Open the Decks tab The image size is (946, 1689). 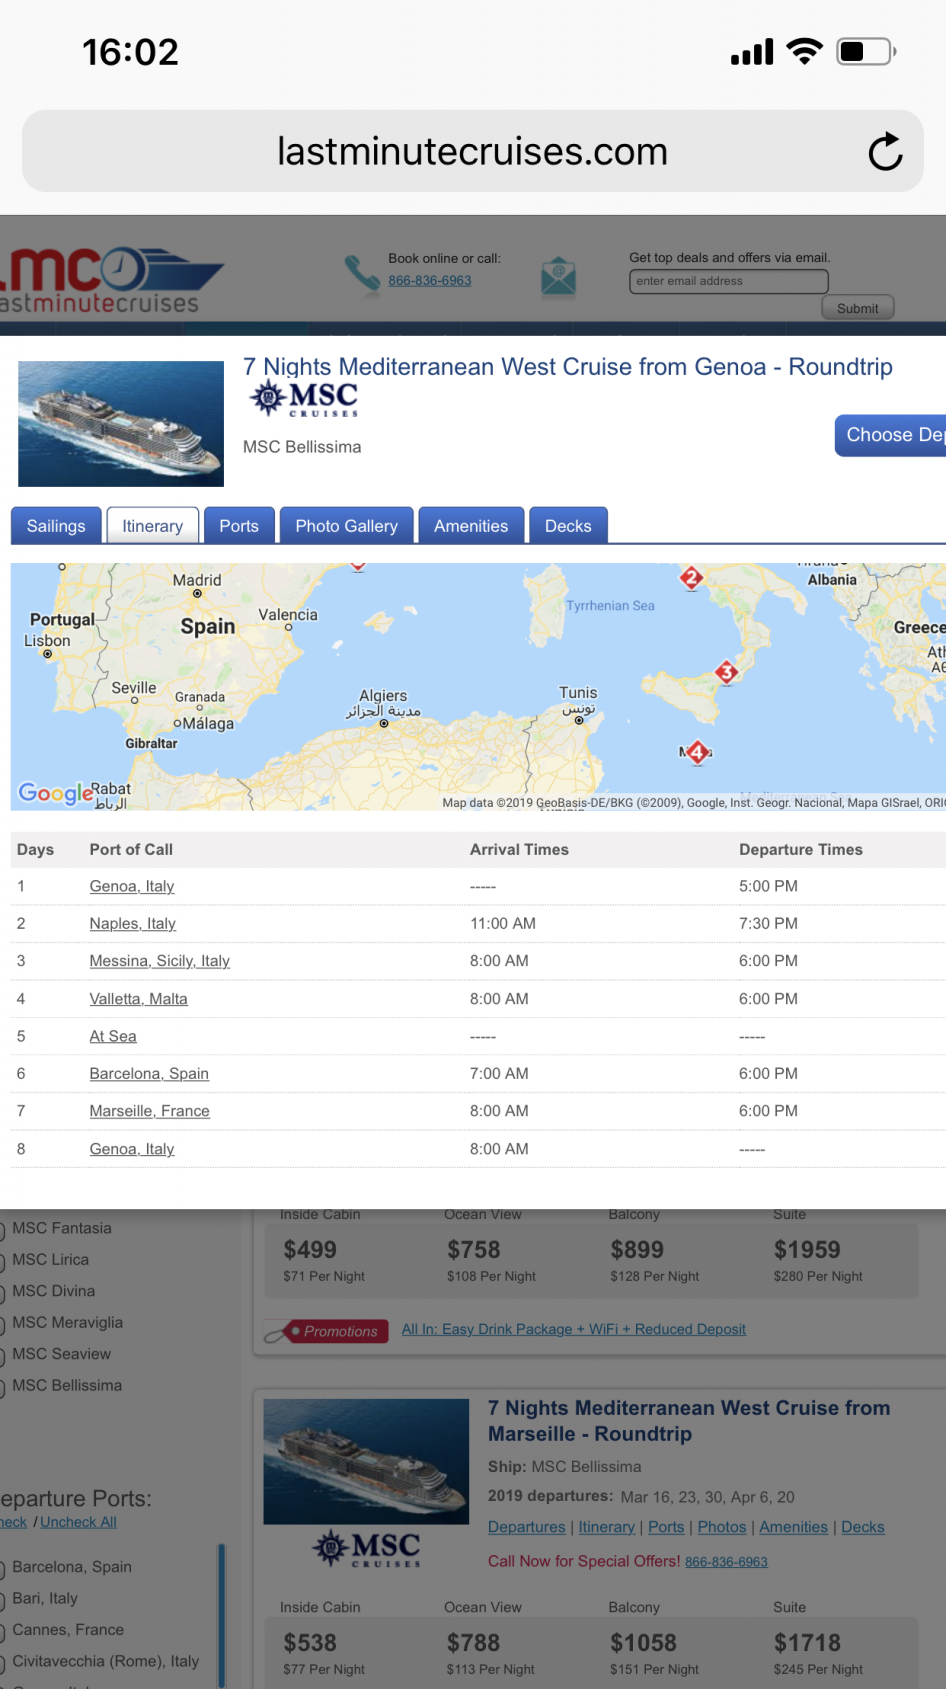pos(567,526)
